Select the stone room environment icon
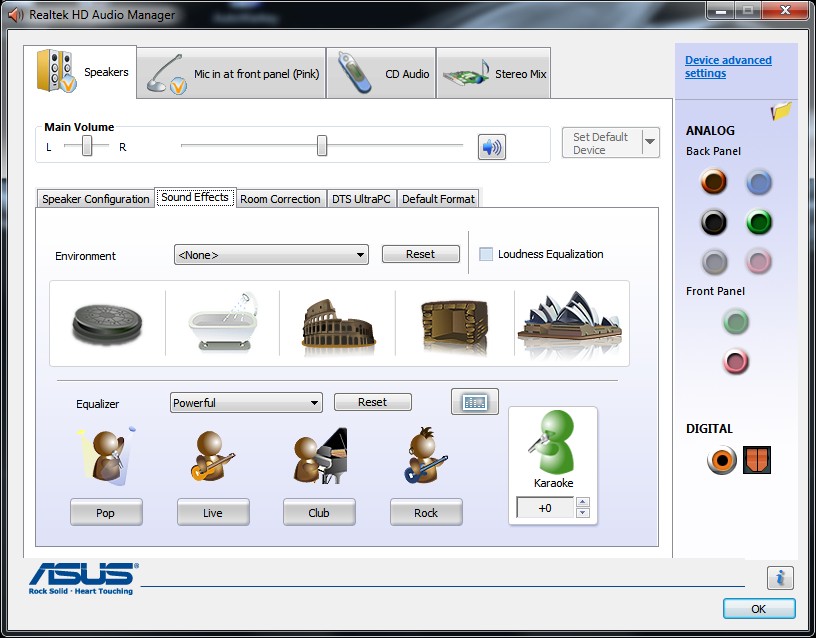This screenshot has height=638, width=816. pyautogui.click(x=454, y=325)
